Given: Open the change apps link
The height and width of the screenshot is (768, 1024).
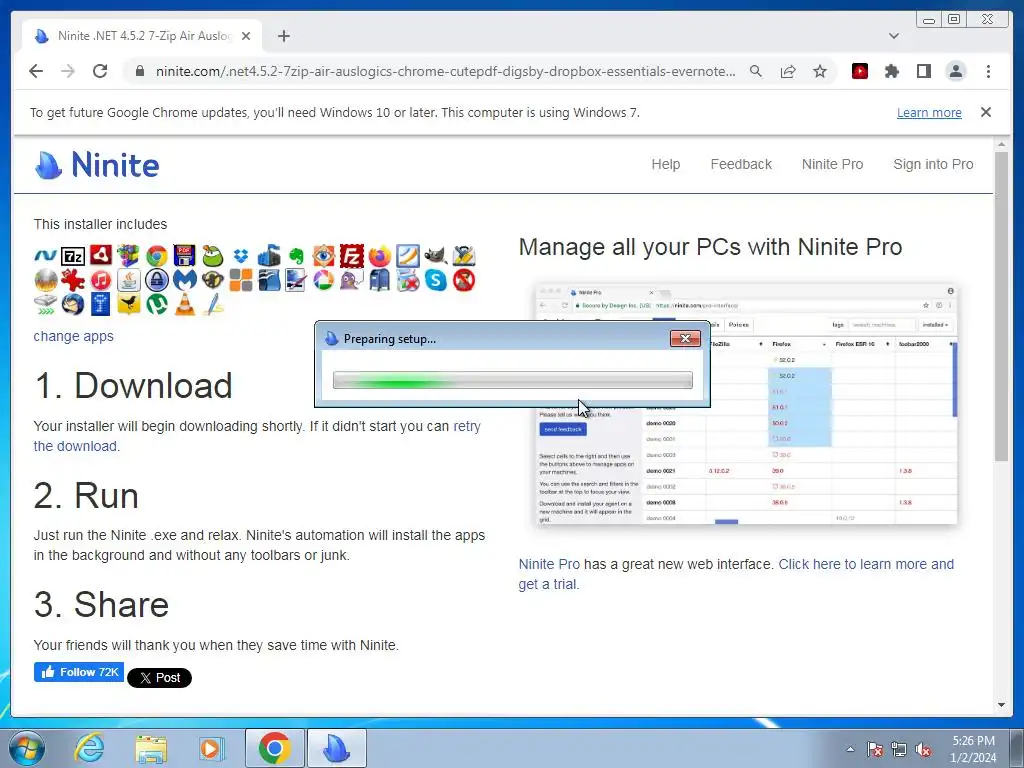Looking at the screenshot, I should tap(73, 336).
